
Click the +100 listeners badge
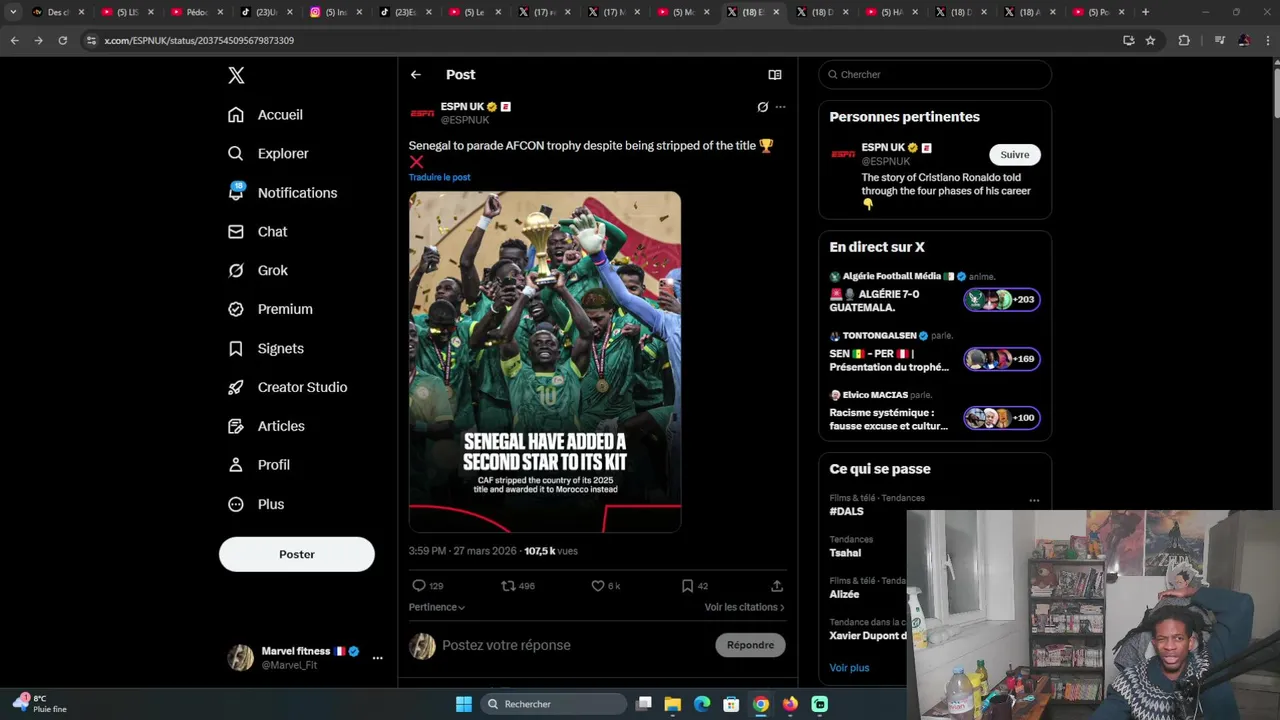(1002, 418)
